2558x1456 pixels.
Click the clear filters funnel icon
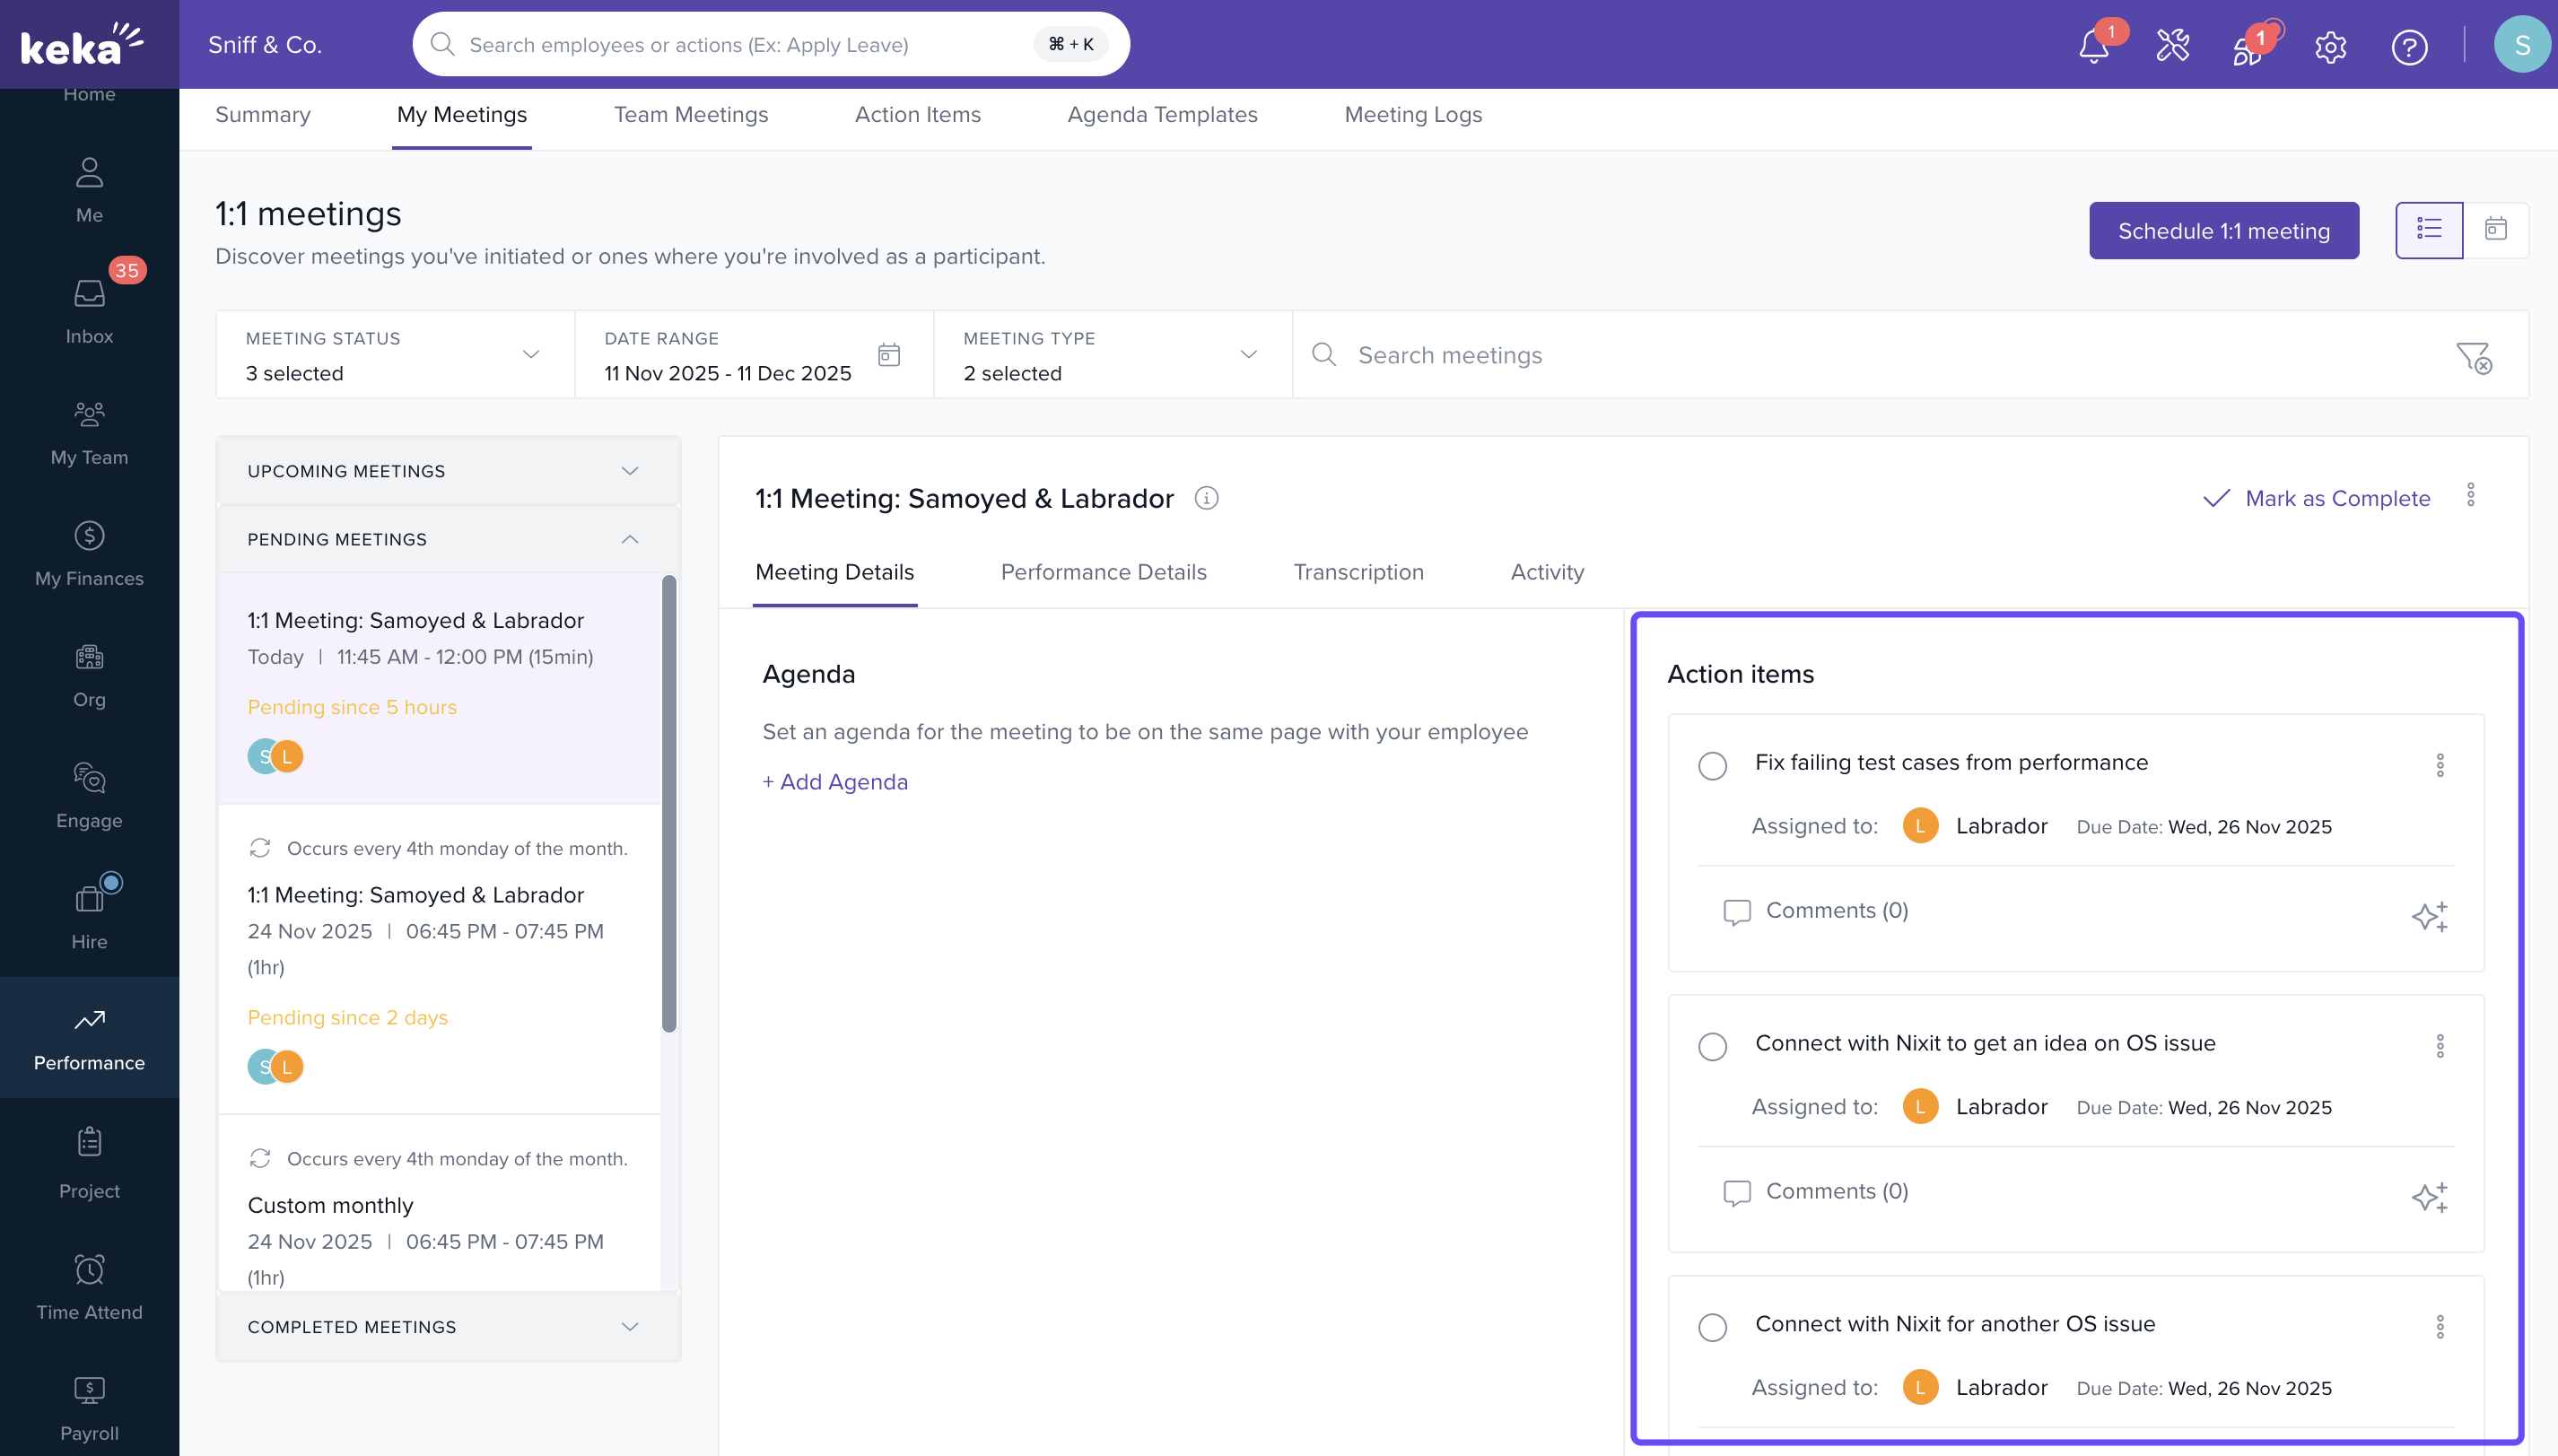pos(2473,356)
